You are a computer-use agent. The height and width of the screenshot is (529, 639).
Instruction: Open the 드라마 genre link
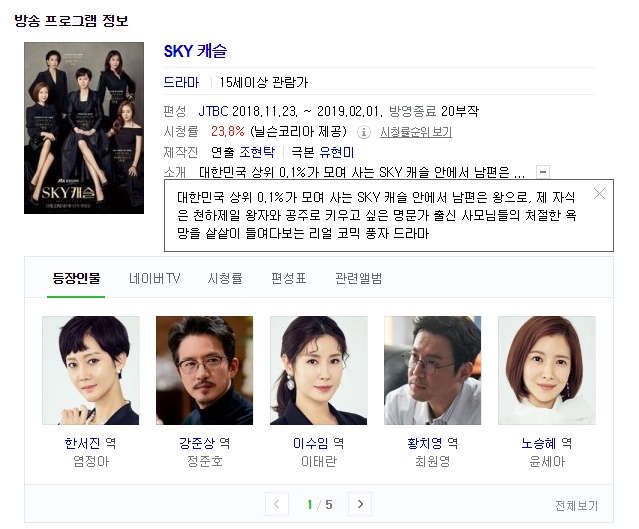[181, 82]
